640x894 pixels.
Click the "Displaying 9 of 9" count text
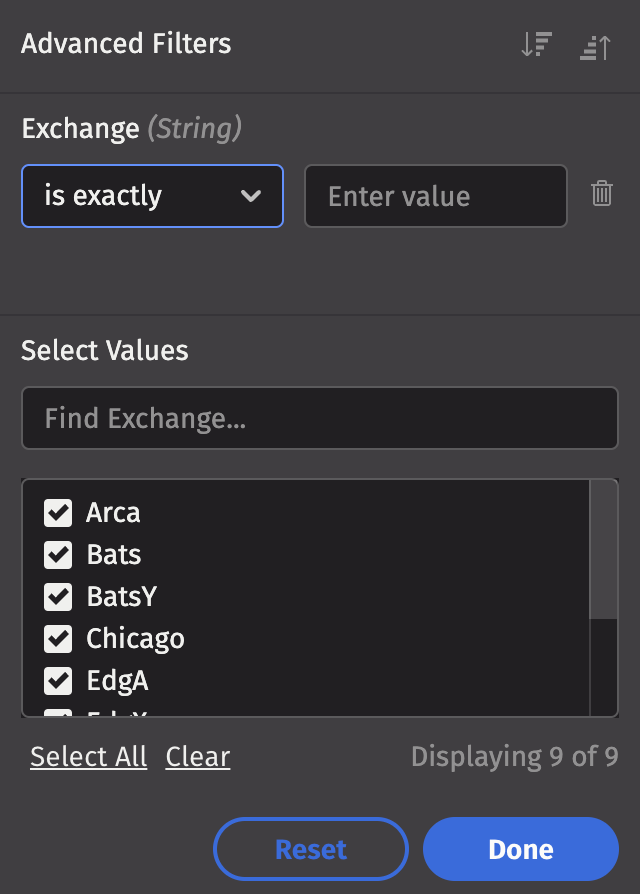[x=514, y=756]
